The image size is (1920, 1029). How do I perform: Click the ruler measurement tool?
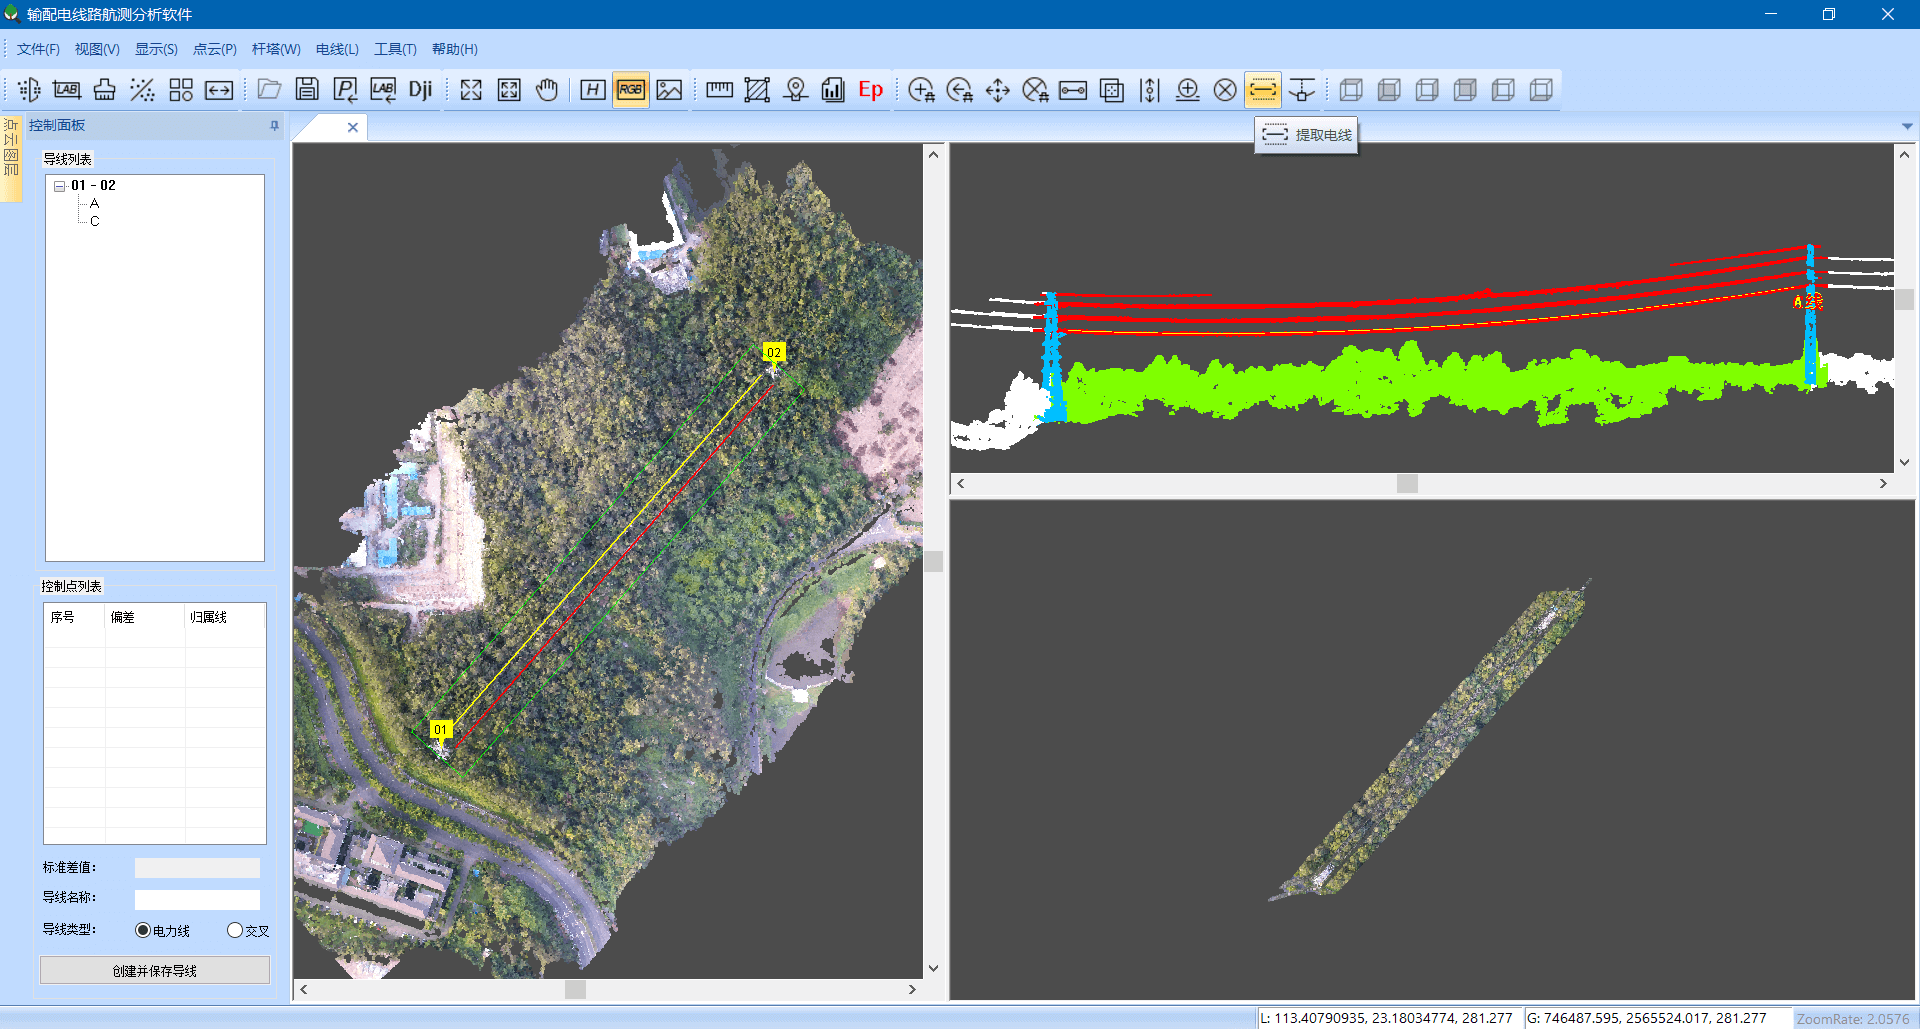point(719,90)
